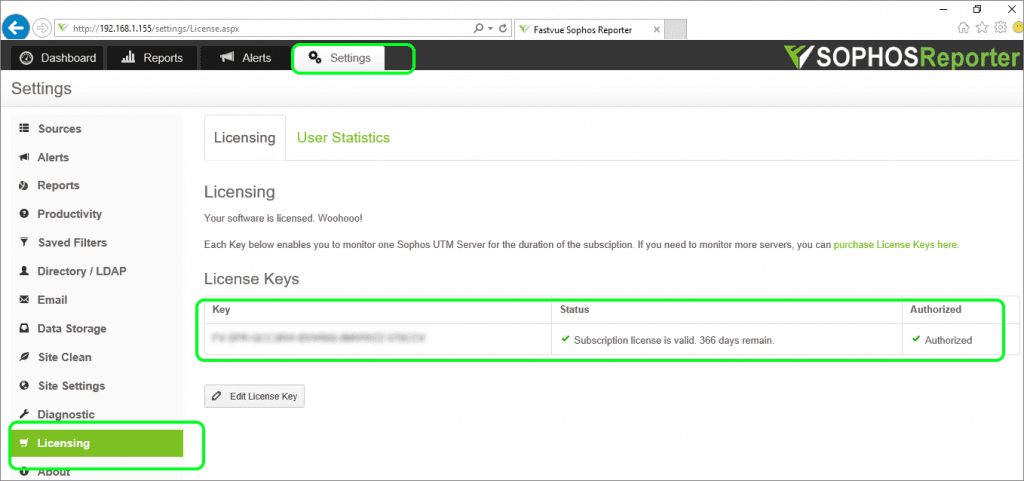Open address bar dropdown arrow

[x=490, y=29]
